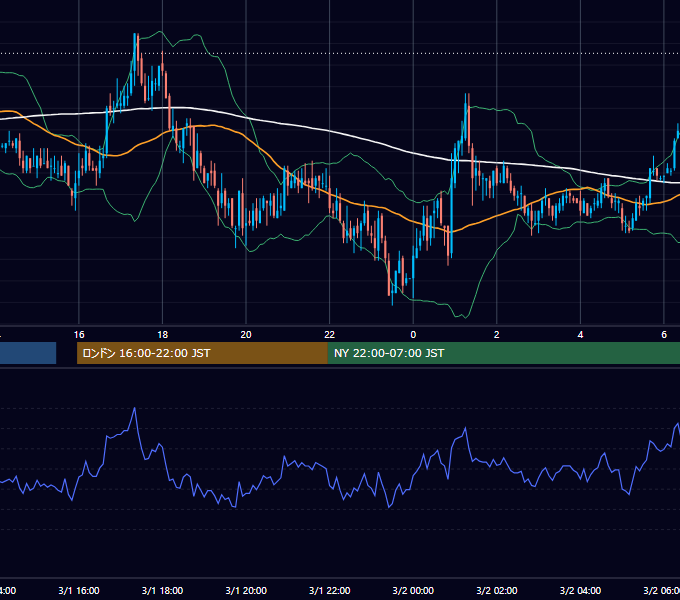Viewport: 680px width, 600px height.
Task: Click the '22' hour label on the upper time axis
Action: click(330, 335)
